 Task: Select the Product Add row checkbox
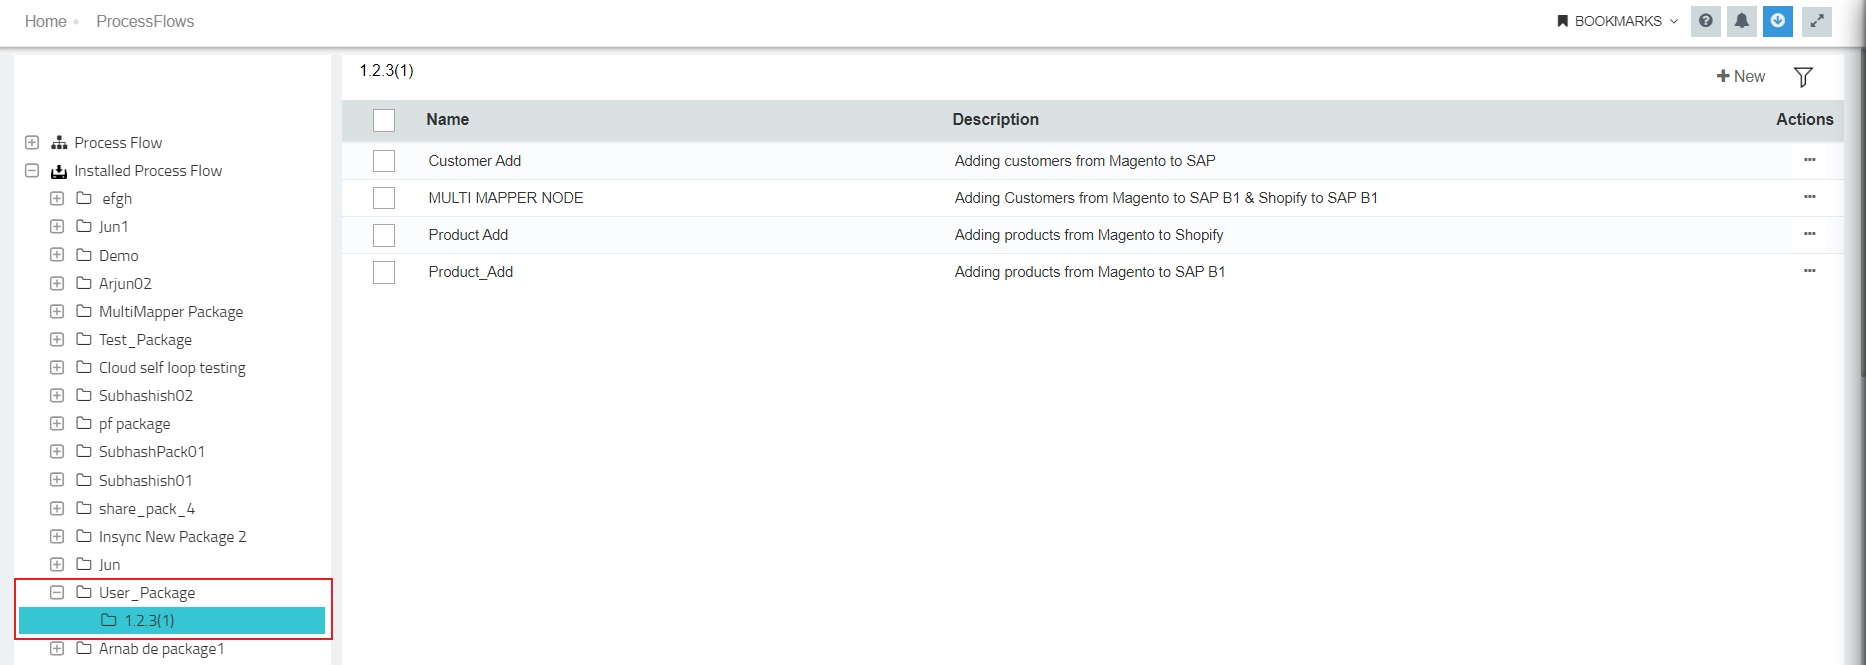point(384,235)
